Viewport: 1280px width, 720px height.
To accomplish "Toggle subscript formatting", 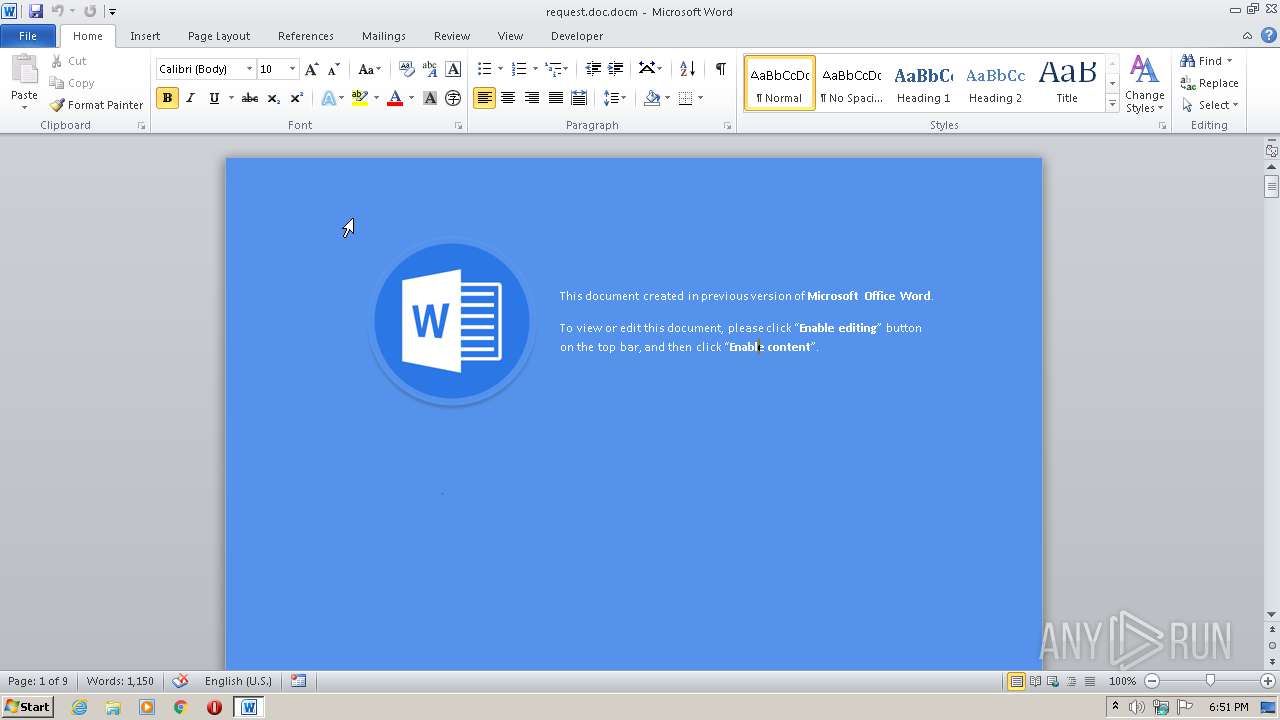I will tap(273, 98).
